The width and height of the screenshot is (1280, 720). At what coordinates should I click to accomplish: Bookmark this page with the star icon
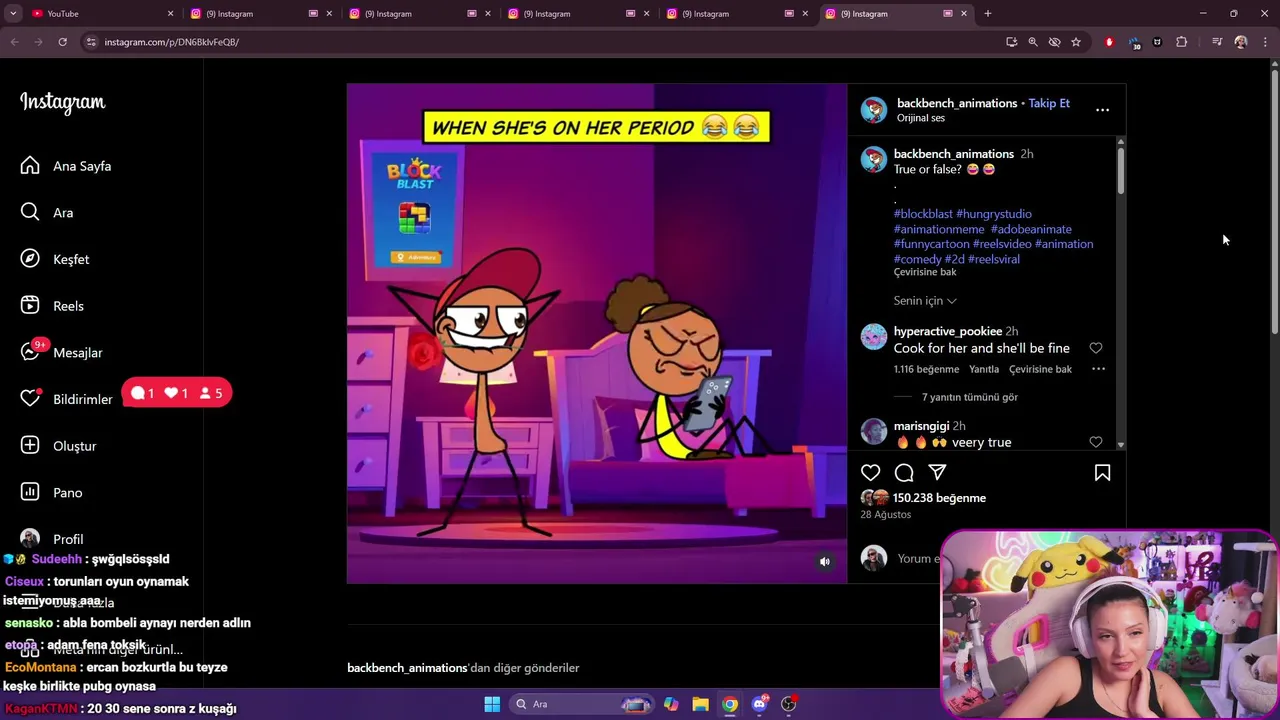(x=1076, y=42)
